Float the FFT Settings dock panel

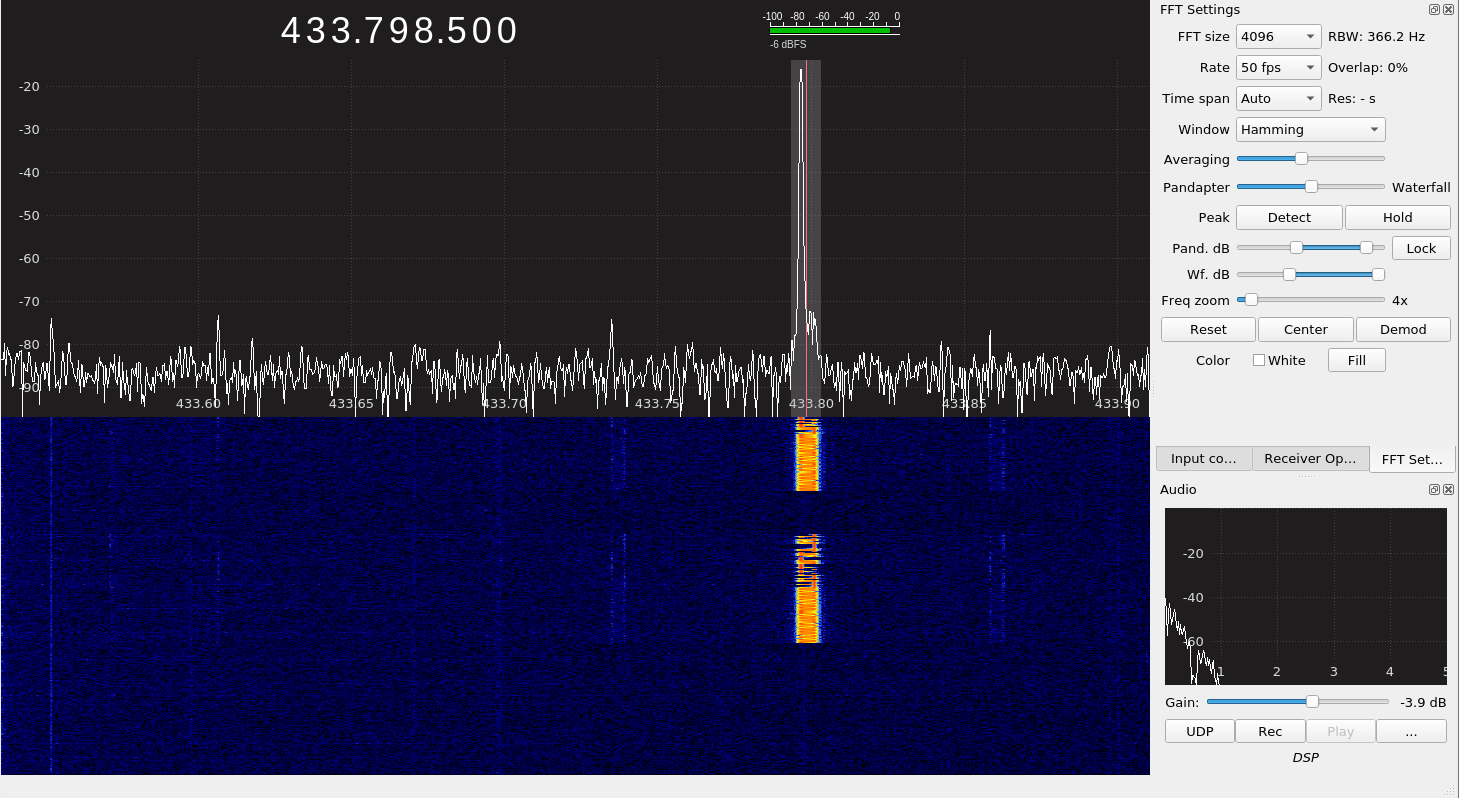click(1433, 10)
